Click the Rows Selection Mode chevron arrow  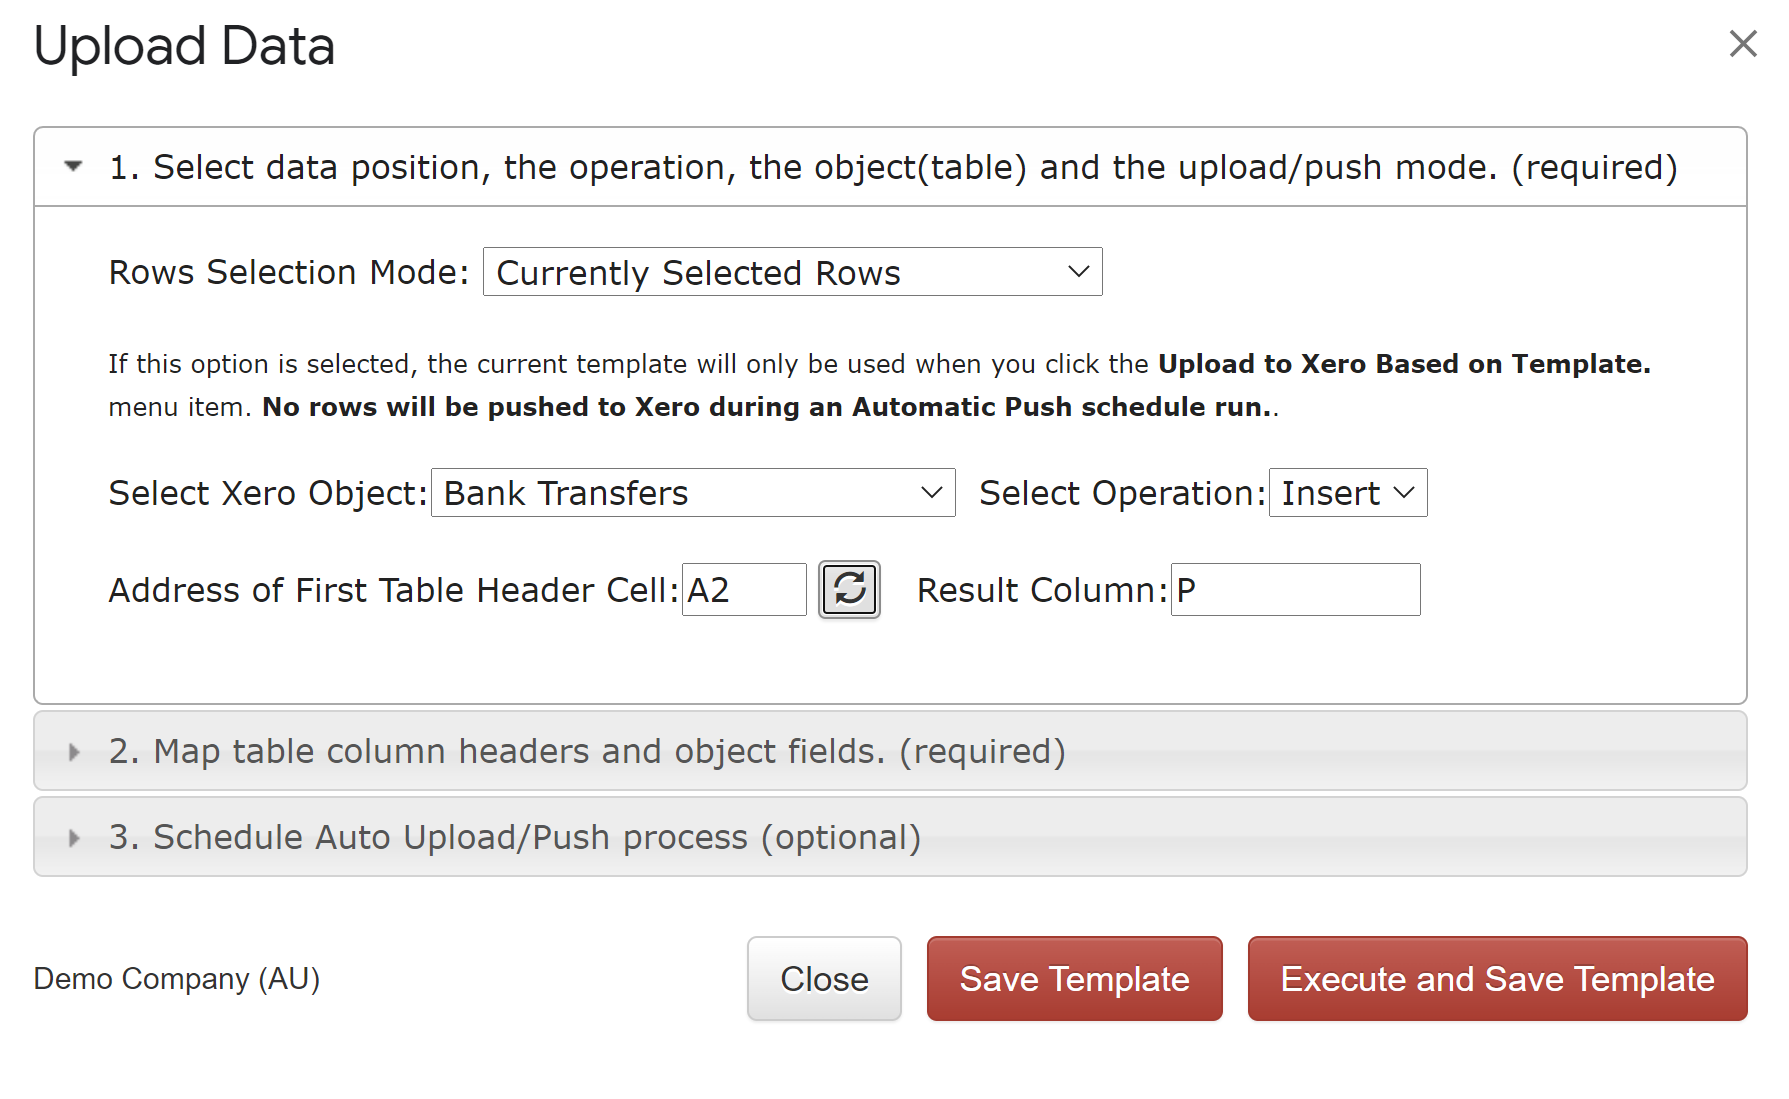point(1078,272)
